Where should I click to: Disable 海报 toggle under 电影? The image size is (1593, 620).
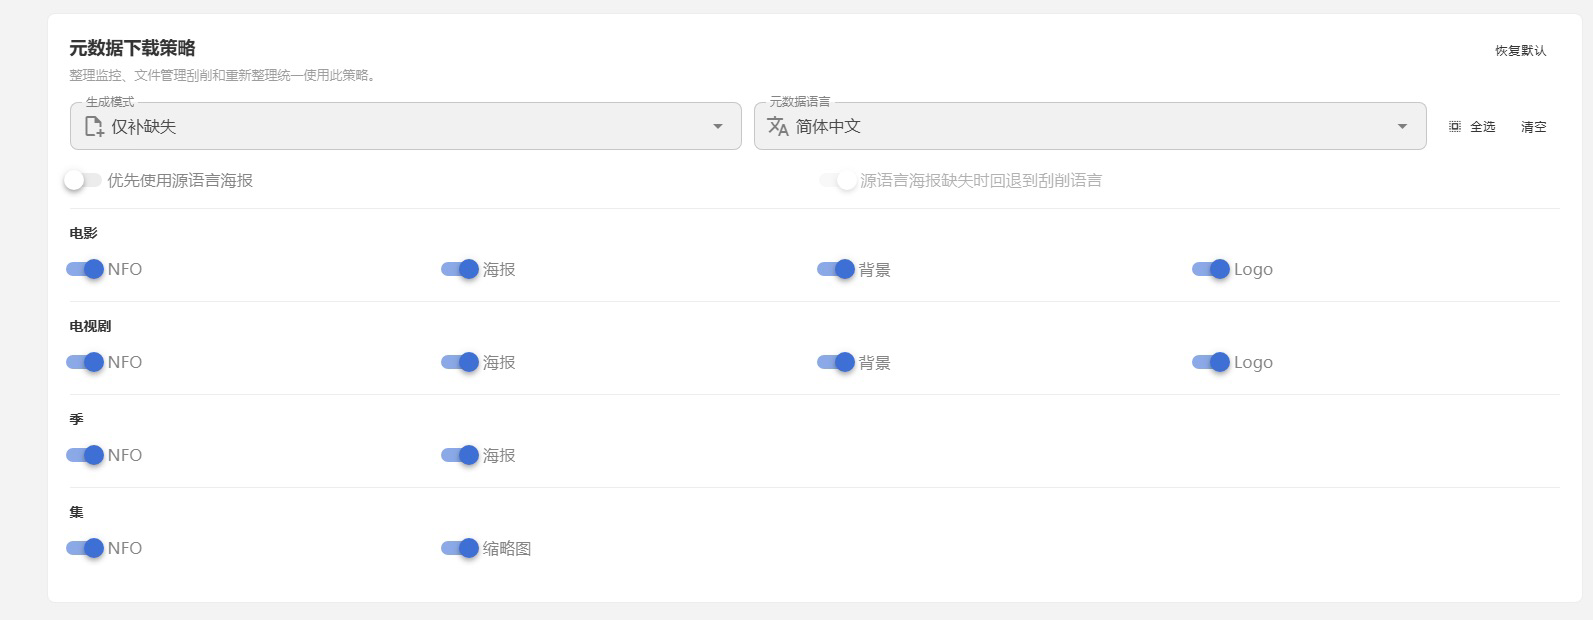click(x=460, y=269)
